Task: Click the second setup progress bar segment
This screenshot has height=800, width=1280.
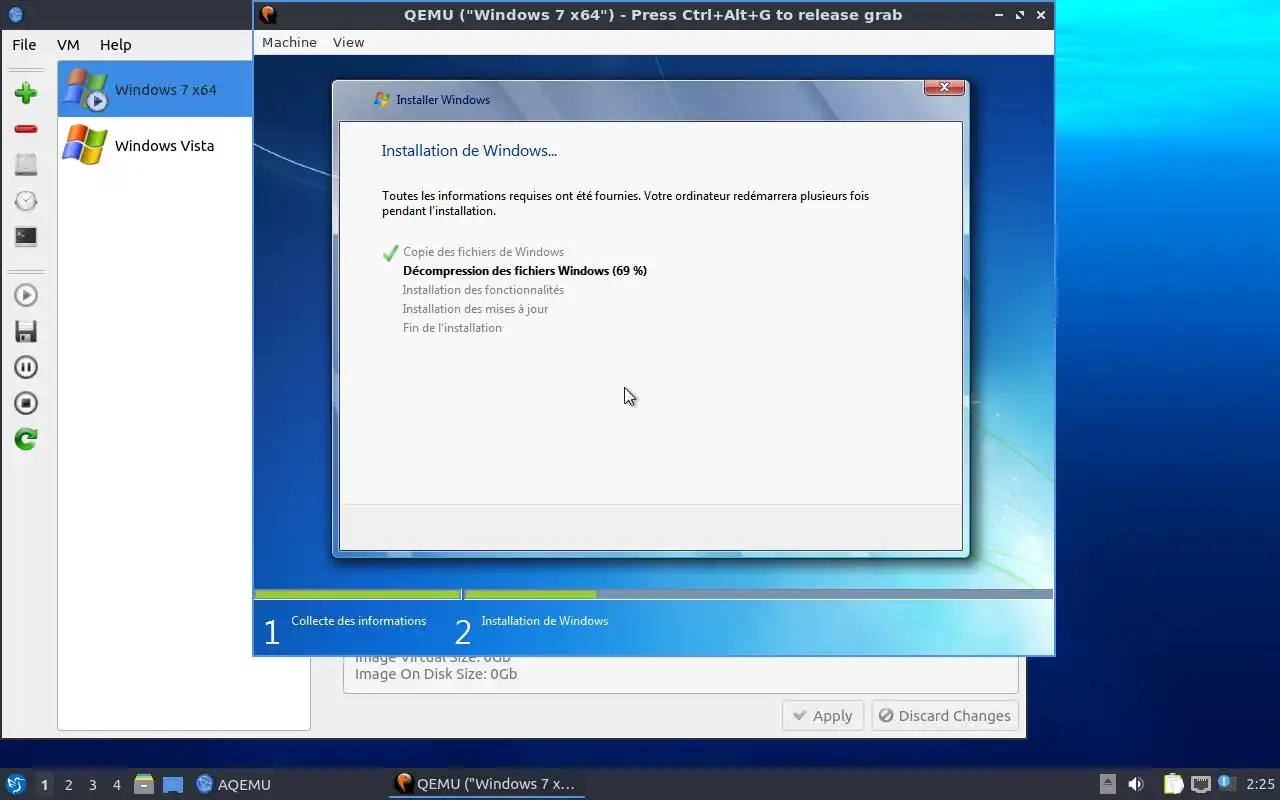Action: pos(758,594)
